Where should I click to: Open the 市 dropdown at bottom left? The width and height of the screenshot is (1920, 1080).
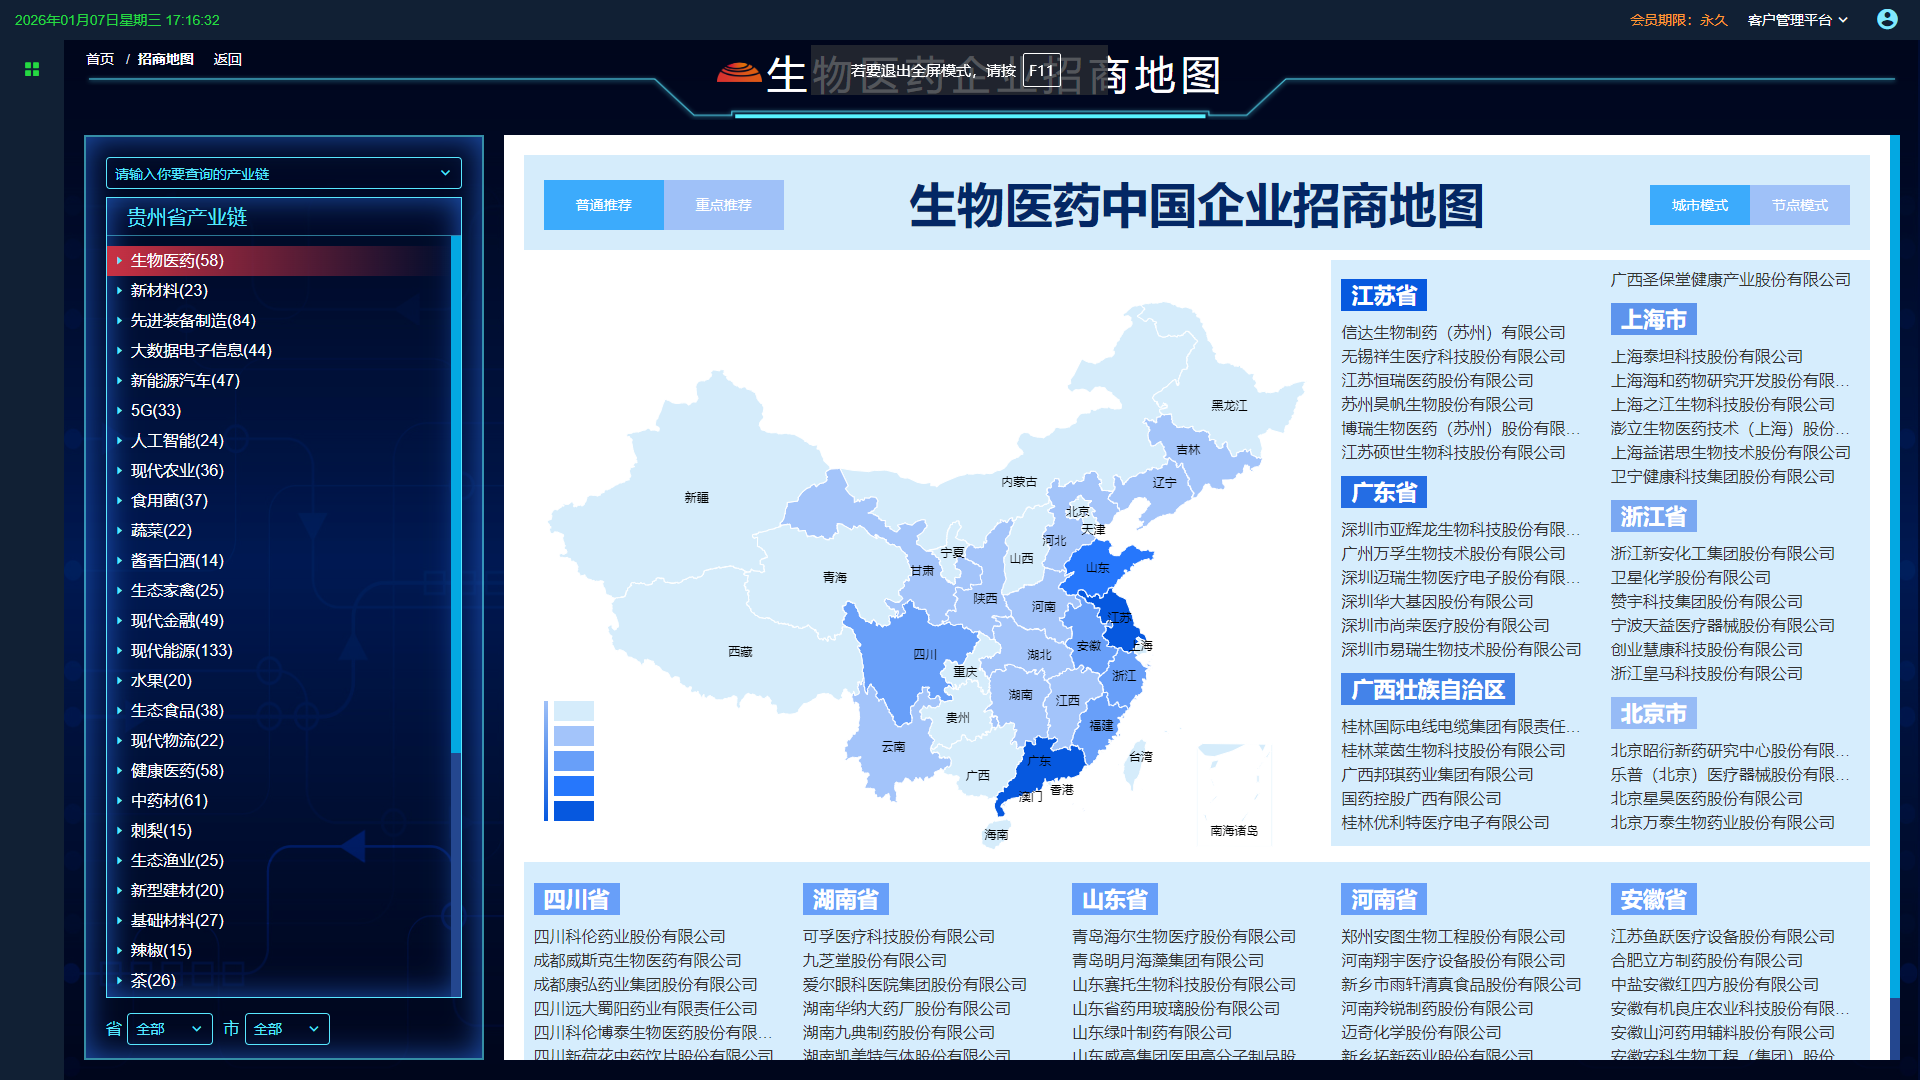click(287, 1028)
